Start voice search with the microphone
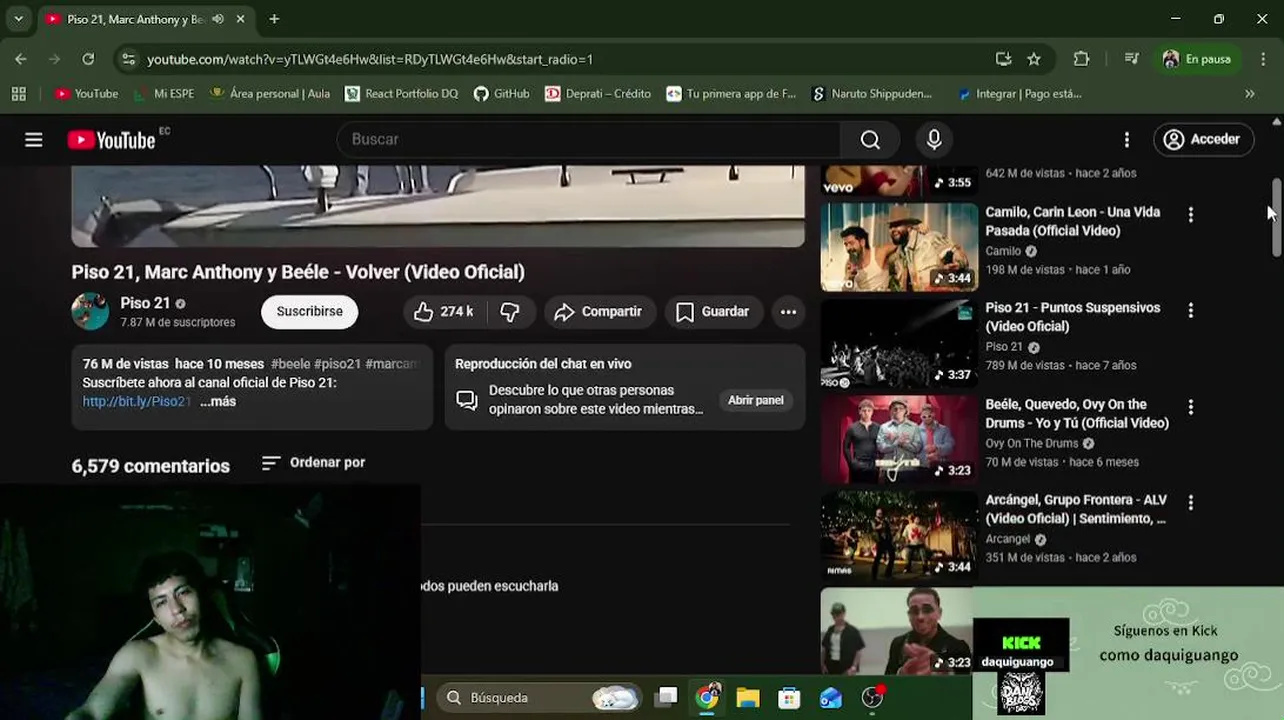 click(934, 140)
